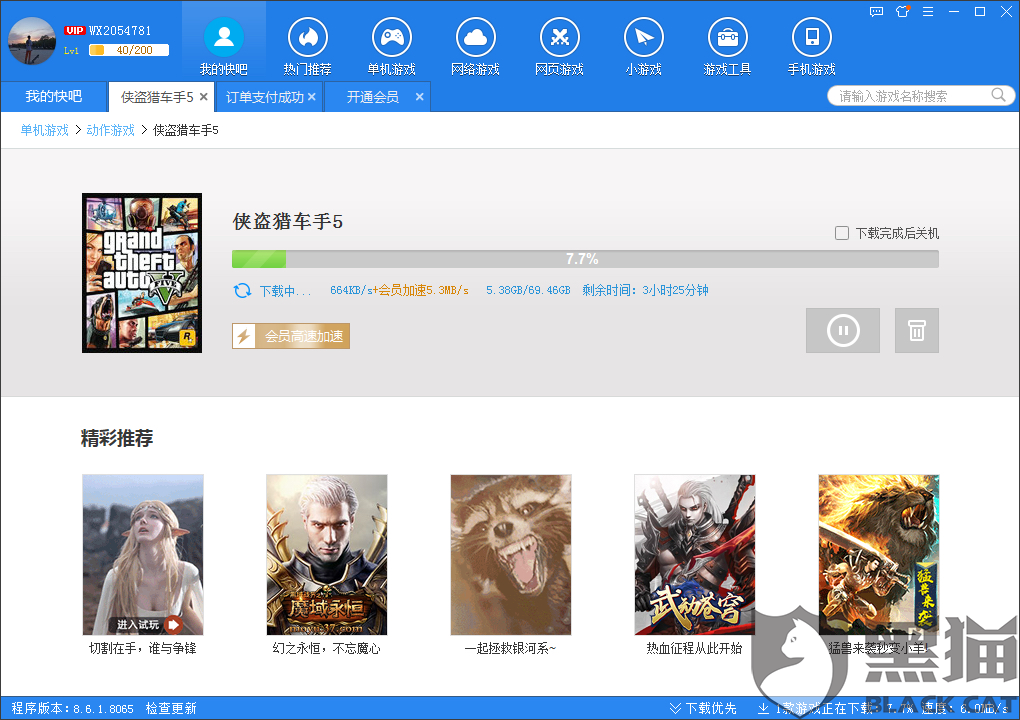Click the 程序版本:8.6.1.8065 text

pos(72,708)
